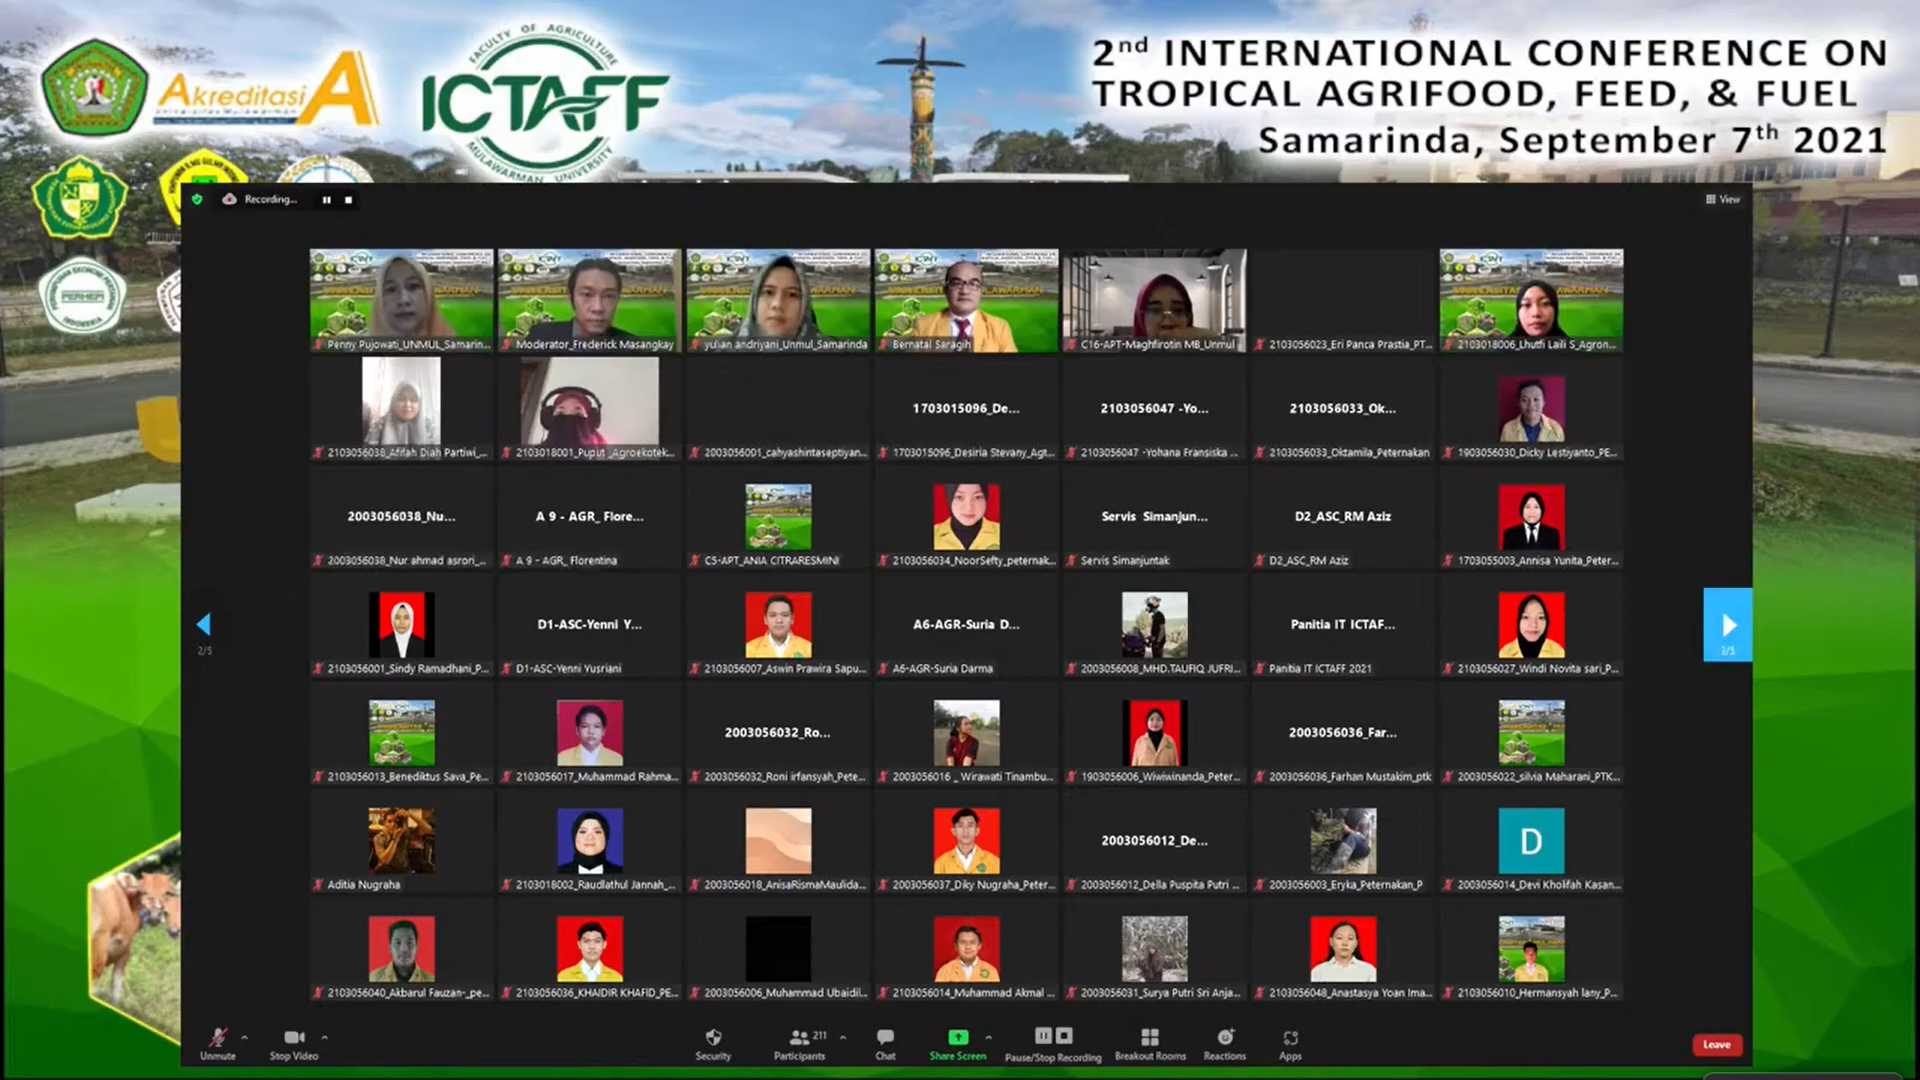Select Aswin Prawira's participant tile
Image resolution: width=1920 pixels, height=1080 pixels.
click(778, 624)
